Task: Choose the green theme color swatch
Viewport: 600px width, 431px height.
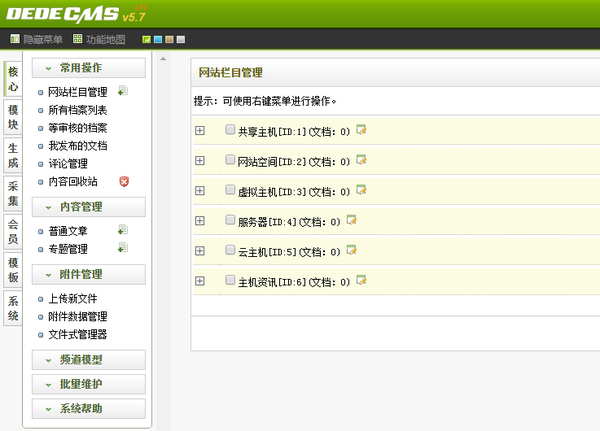Action: pos(146,39)
